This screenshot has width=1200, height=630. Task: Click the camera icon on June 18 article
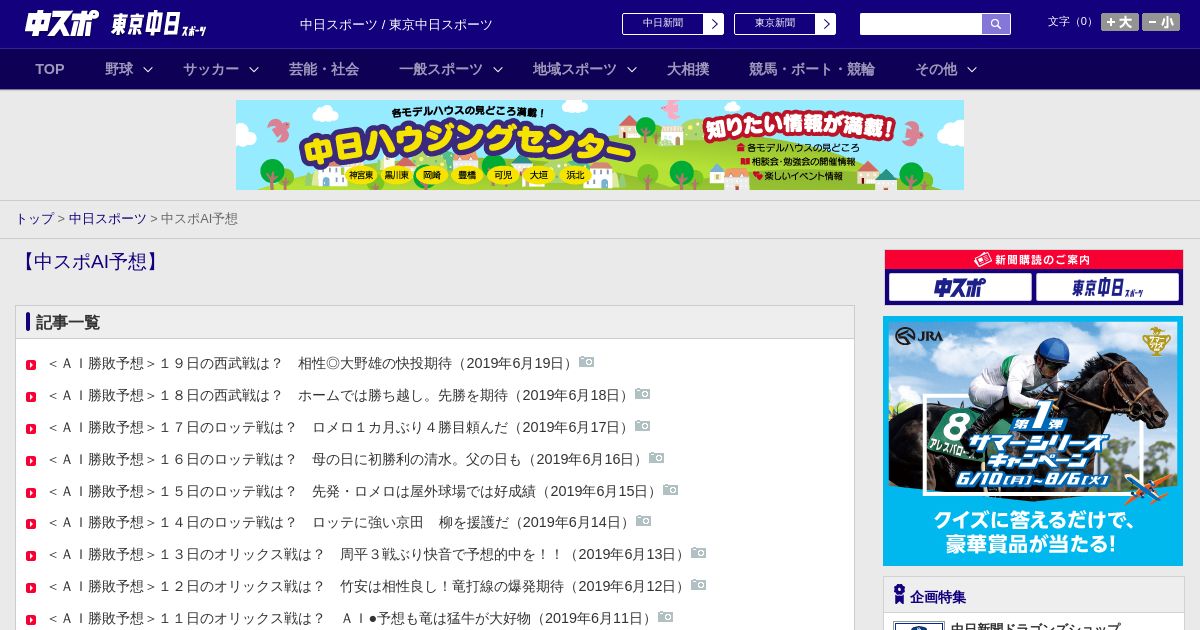pos(643,394)
